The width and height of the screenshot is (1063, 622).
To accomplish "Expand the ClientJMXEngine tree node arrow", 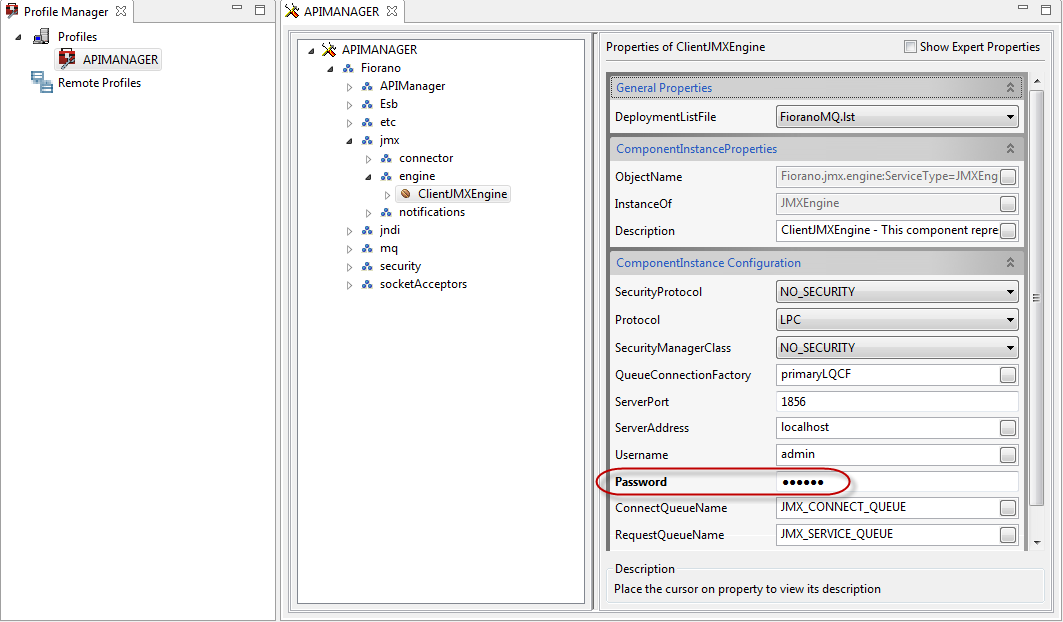I will click(388, 195).
